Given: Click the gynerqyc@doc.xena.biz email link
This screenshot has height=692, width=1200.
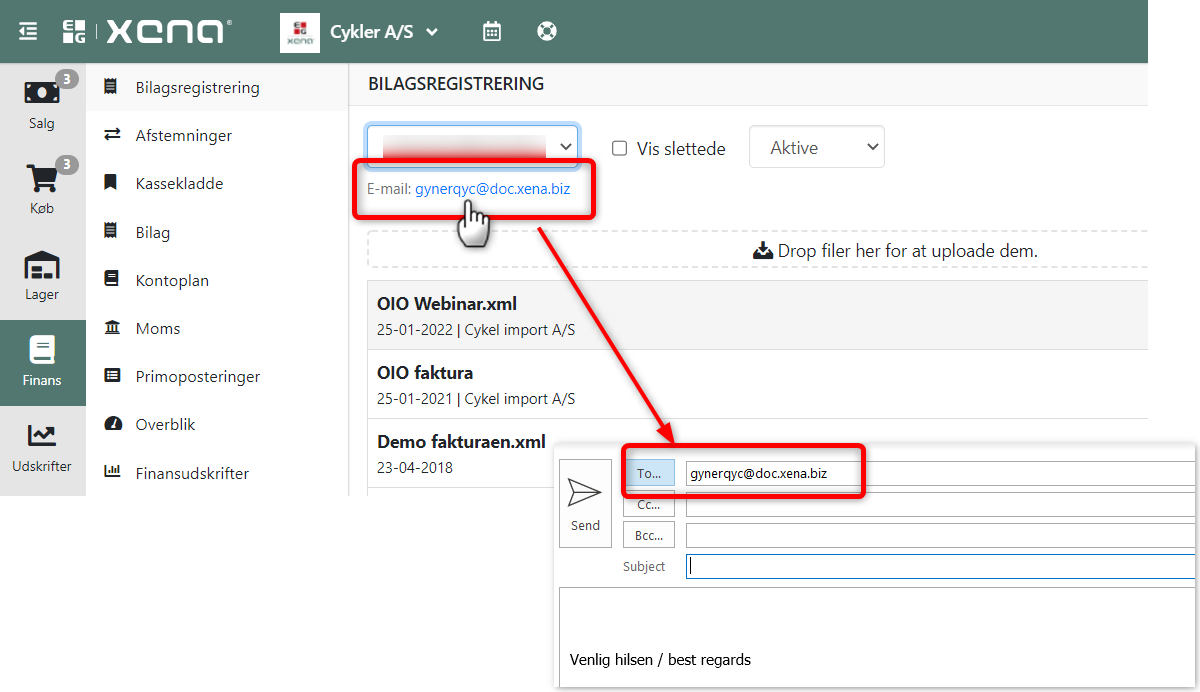Looking at the screenshot, I should point(493,188).
